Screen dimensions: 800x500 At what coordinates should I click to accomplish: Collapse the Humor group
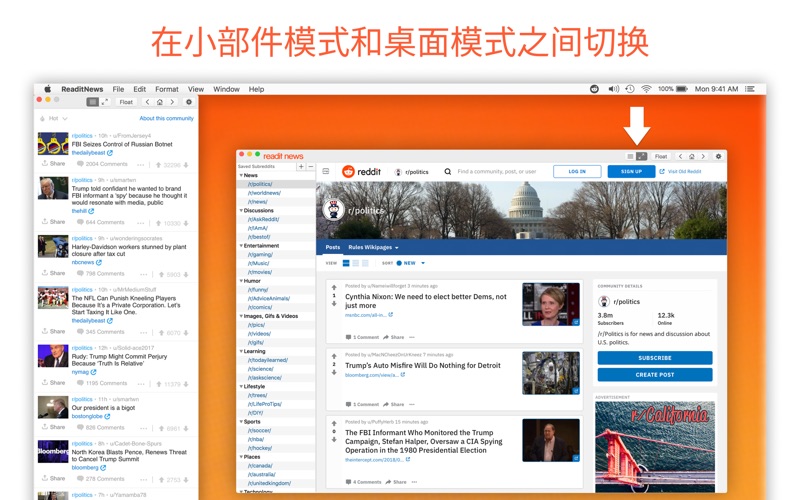241,281
